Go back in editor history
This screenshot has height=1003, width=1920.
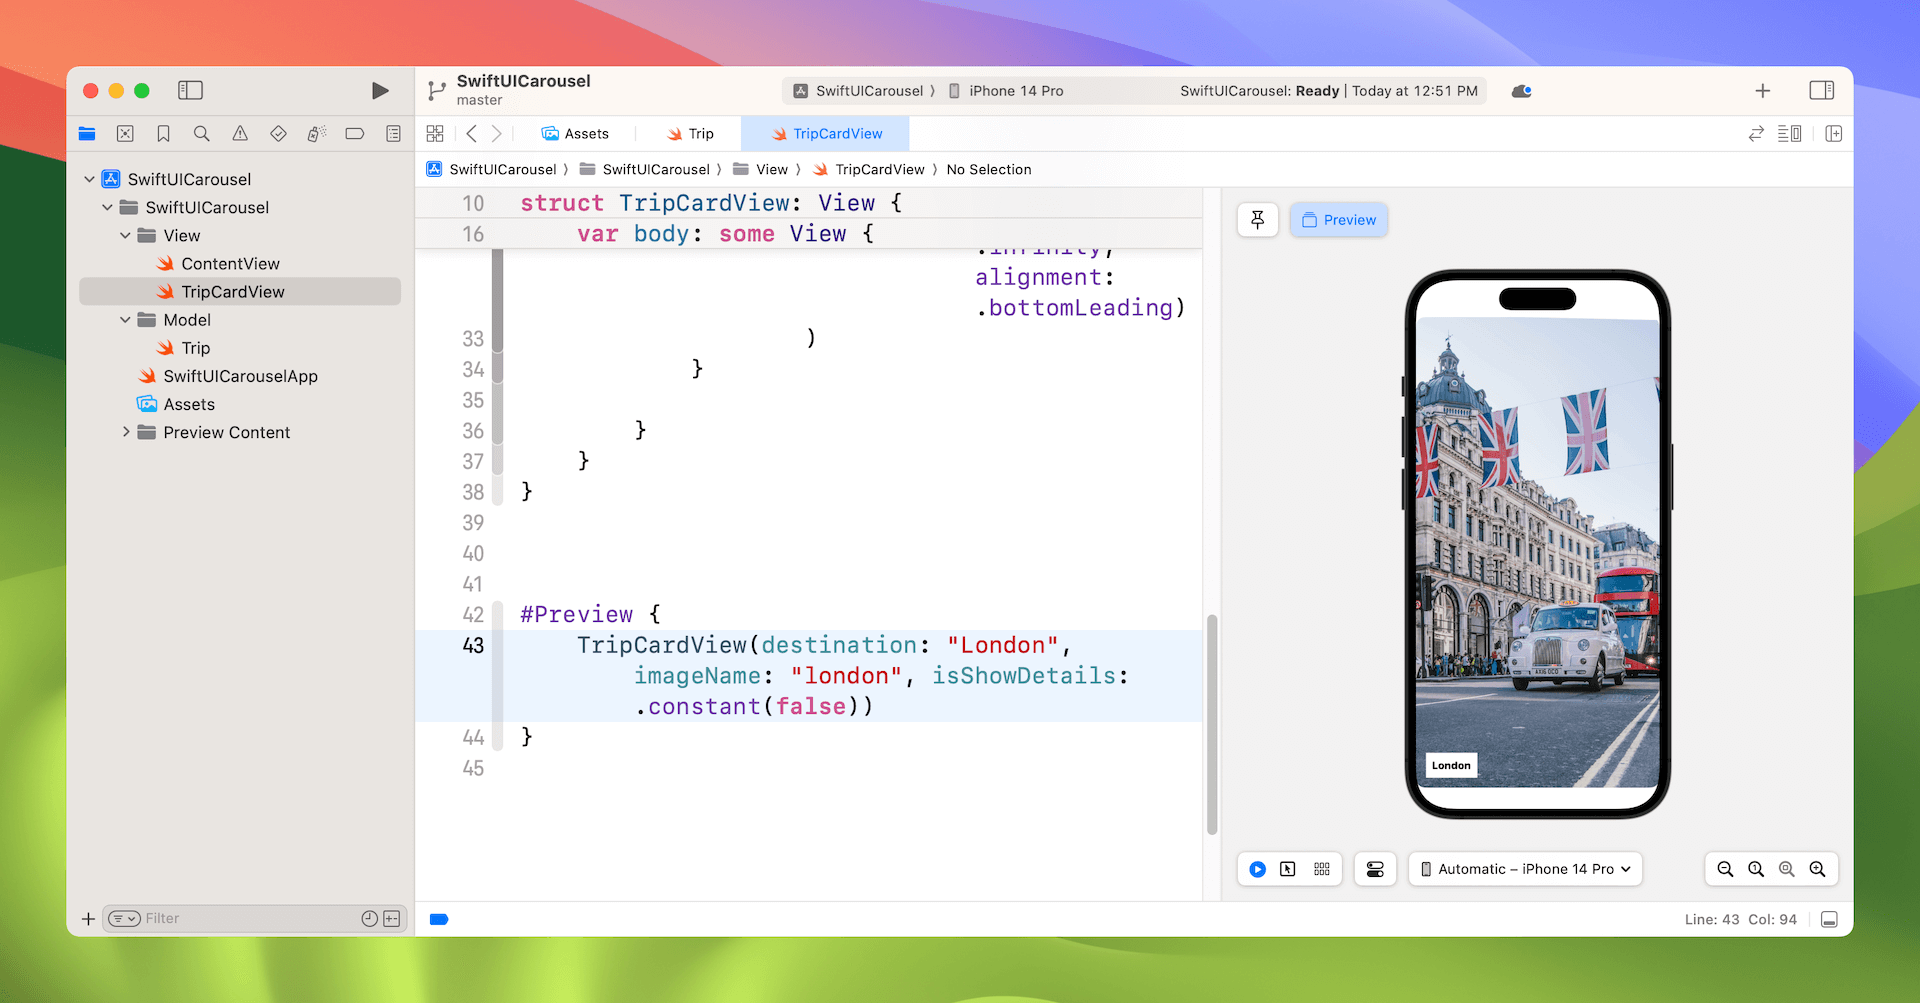pyautogui.click(x=472, y=134)
